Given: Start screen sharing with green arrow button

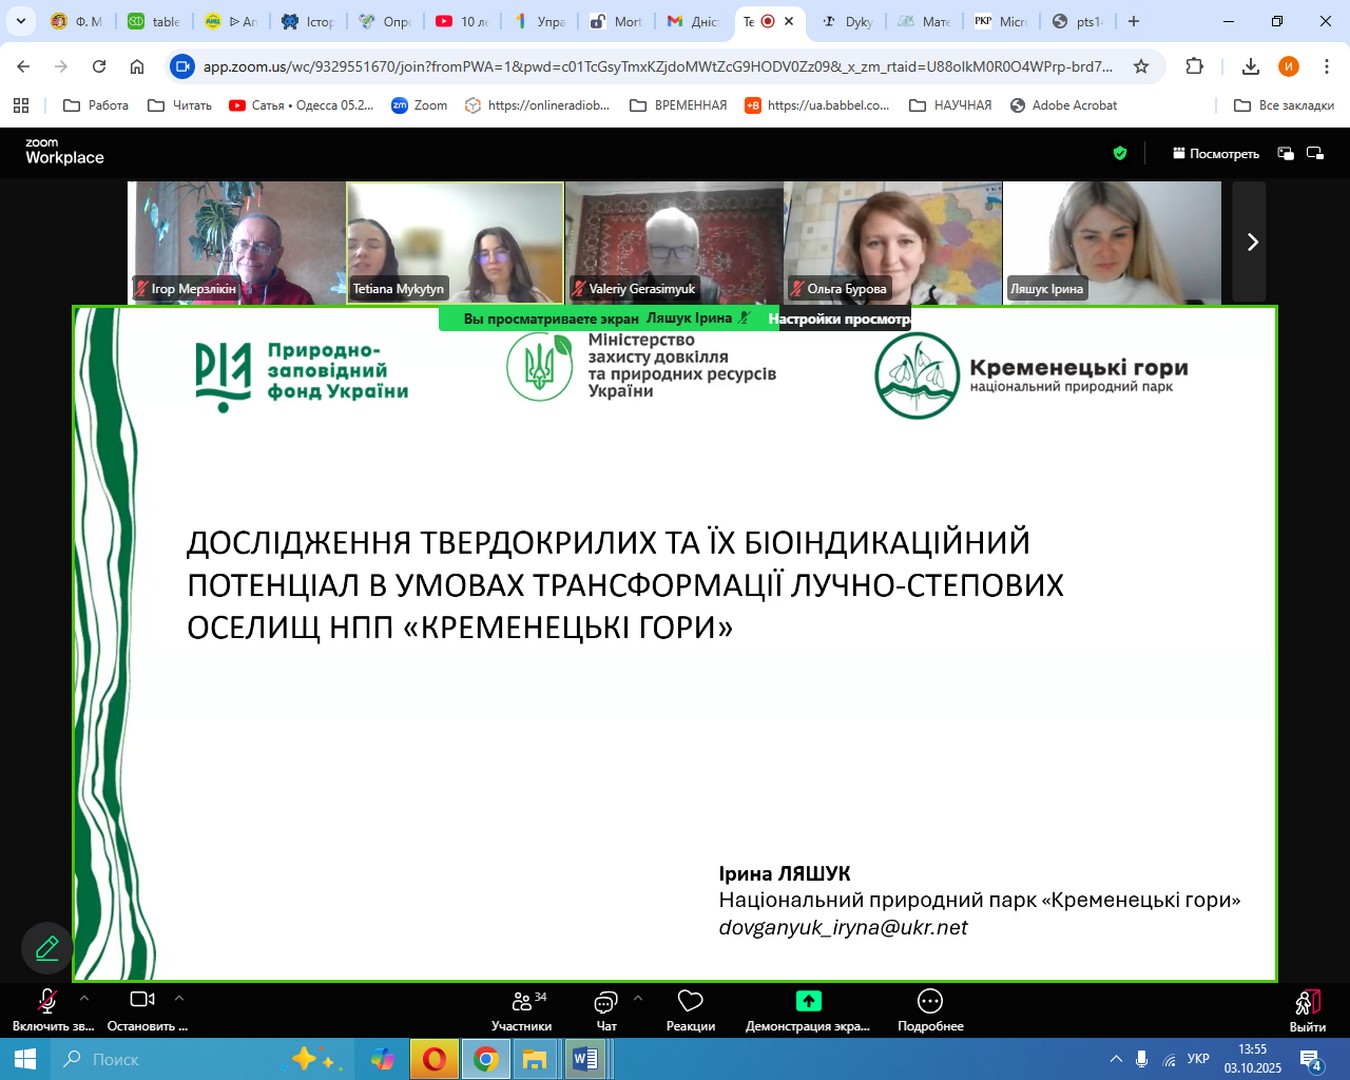Looking at the screenshot, I should [808, 1001].
